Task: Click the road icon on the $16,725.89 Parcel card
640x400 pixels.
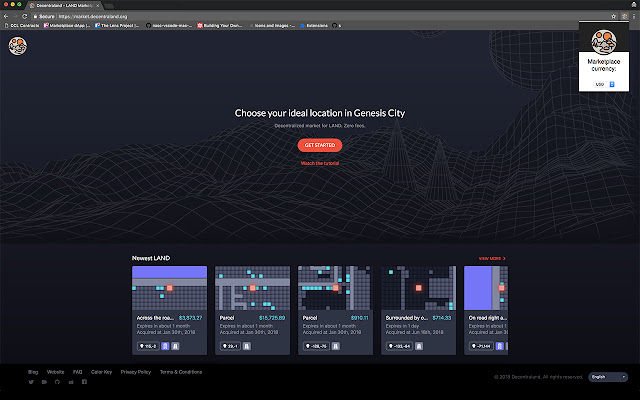Action: 247,346
